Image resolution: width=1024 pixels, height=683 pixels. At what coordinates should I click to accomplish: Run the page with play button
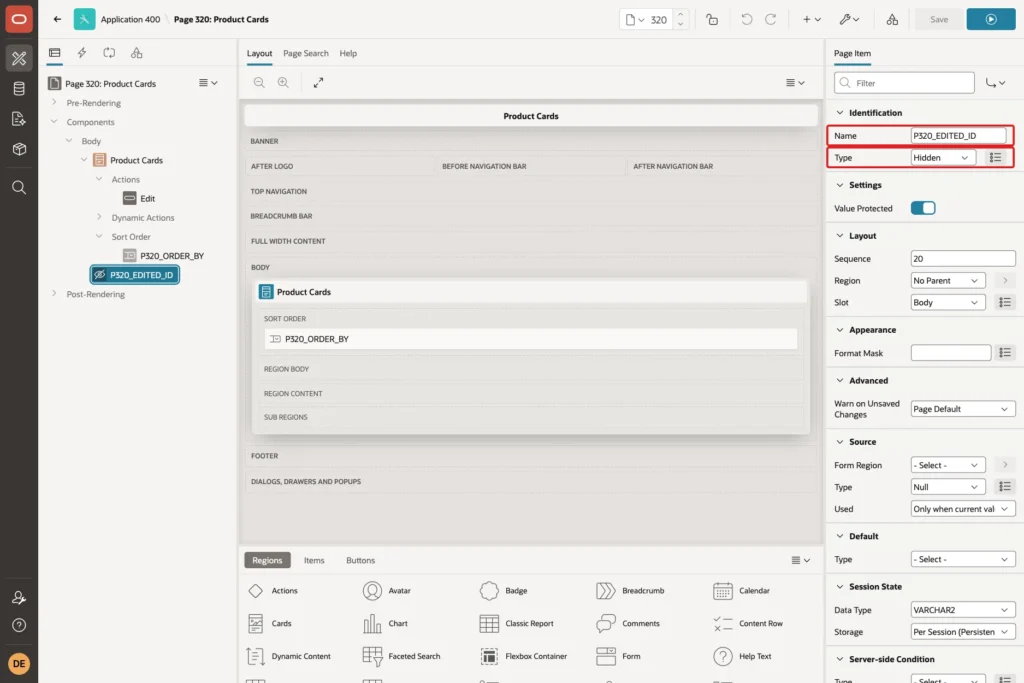(991, 20)
